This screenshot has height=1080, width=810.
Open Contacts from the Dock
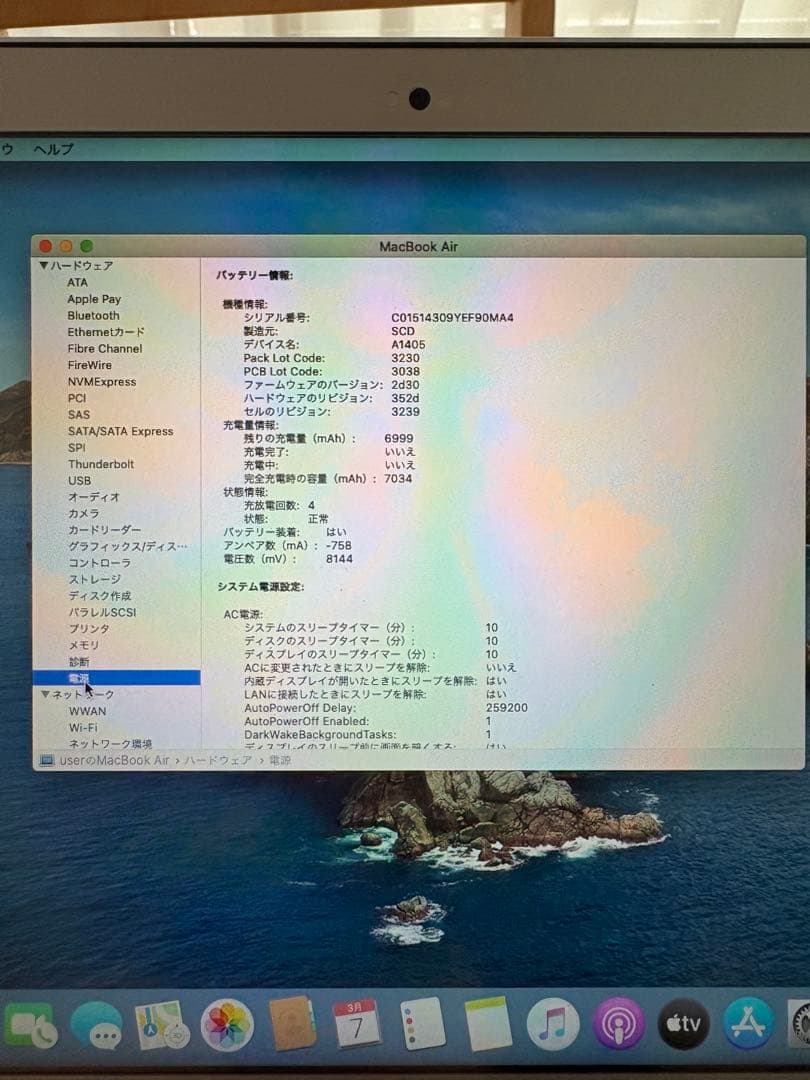[x=292, y=1023]
